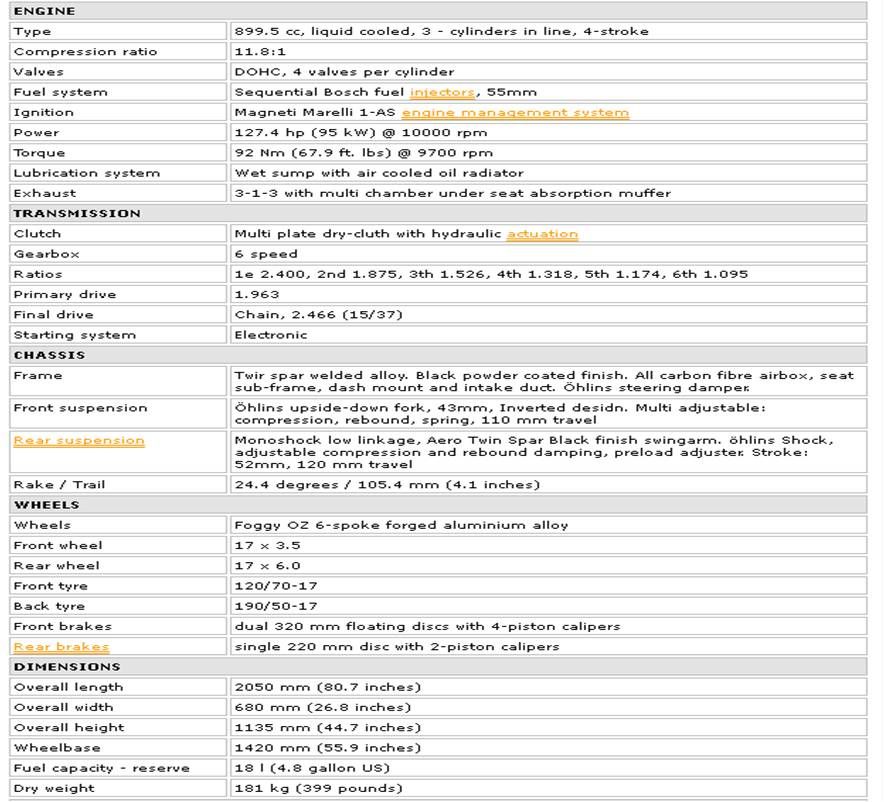Image resolution: width=884 pixels, height=802 pixels.
Task: Open the orange "injectors" link
Action: (x=442, y=92)
